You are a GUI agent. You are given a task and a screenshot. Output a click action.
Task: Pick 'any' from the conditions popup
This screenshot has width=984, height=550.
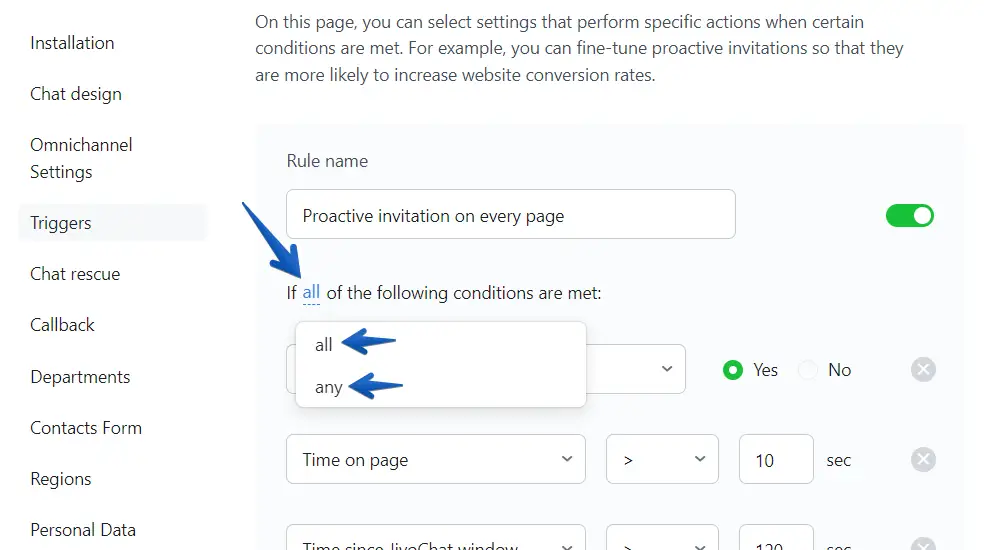(x=329, y=387)
